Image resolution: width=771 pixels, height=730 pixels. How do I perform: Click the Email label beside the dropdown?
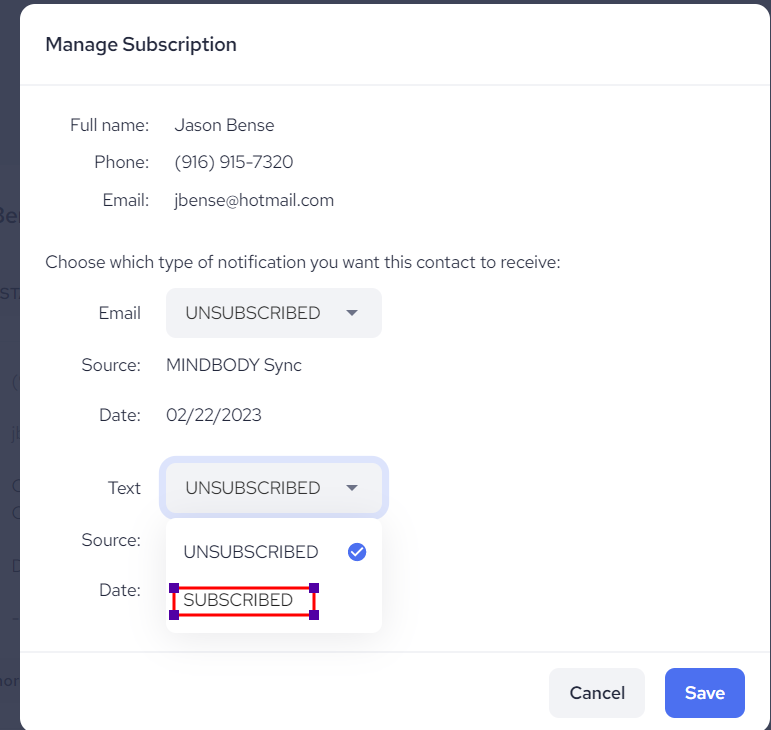[119, 313]
